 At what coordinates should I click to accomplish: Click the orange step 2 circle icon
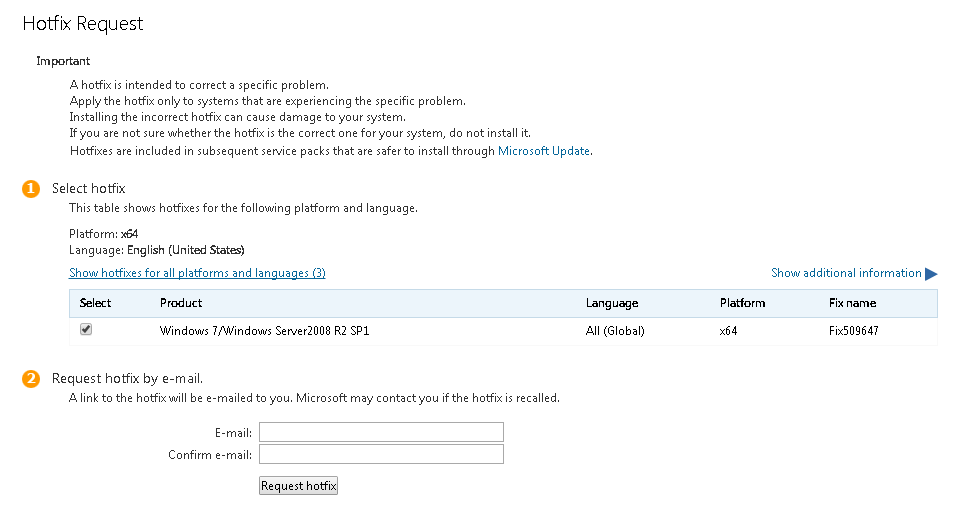pos(31,379)
